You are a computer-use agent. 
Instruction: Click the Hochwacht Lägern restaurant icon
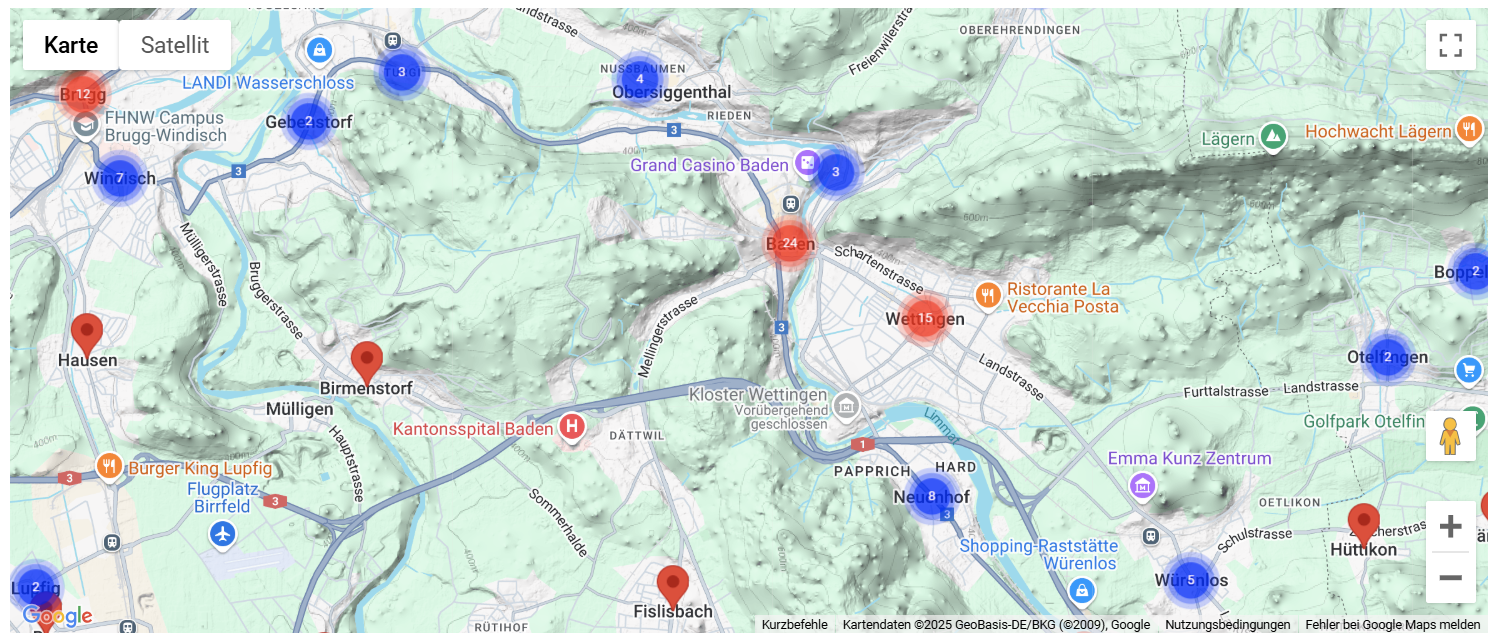[1468, 129]
